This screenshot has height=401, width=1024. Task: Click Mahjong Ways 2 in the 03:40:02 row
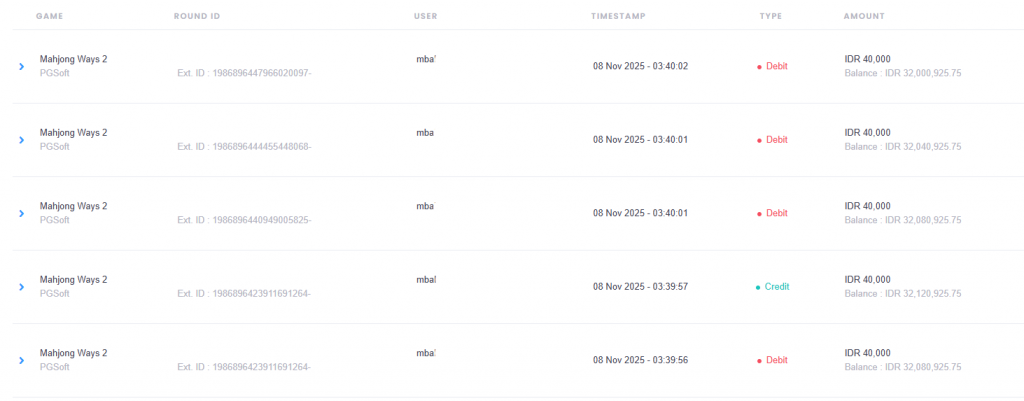pyautogui.click(x=73, y=59)
